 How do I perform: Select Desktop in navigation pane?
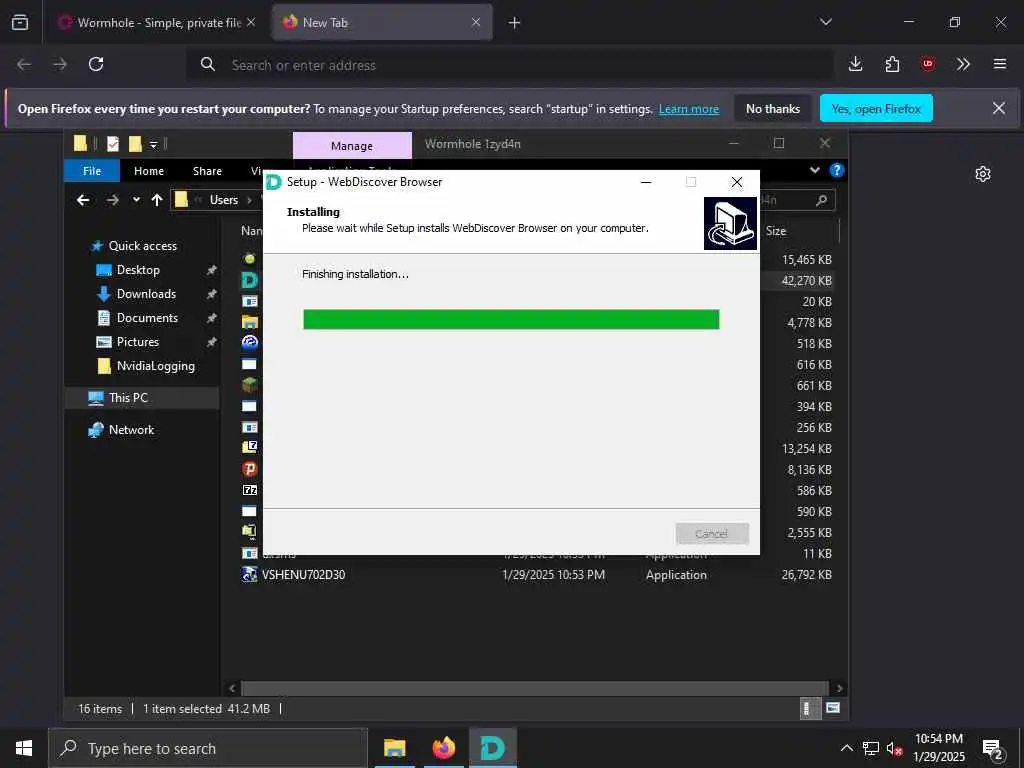(138, 270)
